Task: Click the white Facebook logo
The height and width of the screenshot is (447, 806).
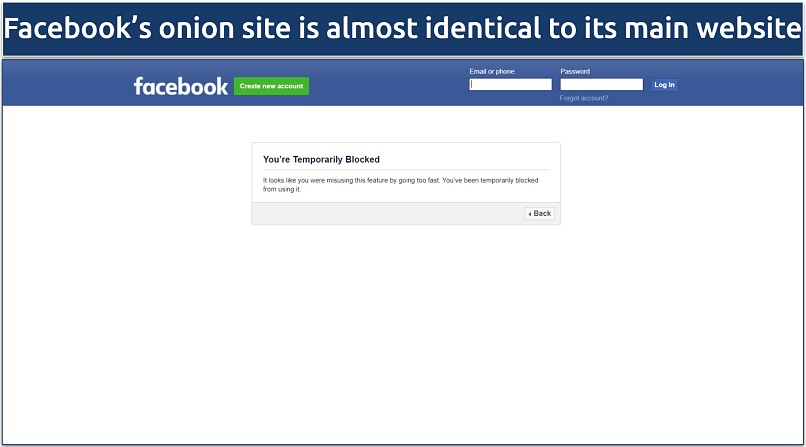Action: coord(181,86)
